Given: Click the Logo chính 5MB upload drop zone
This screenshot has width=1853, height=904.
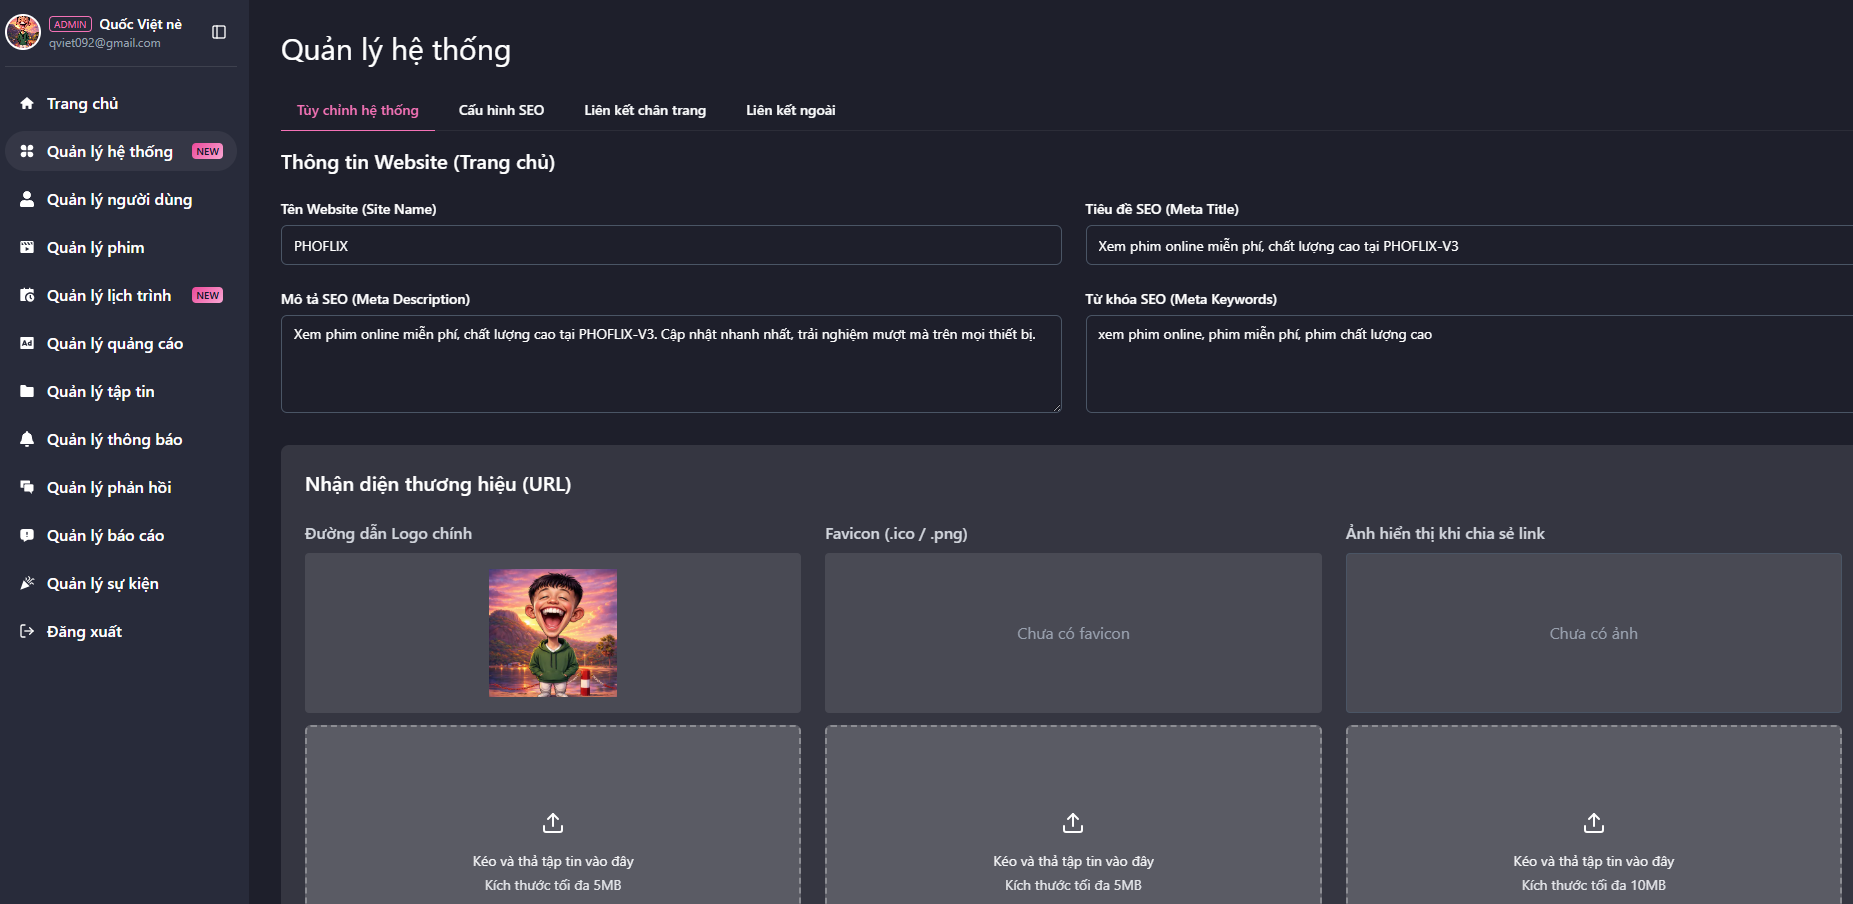Looking at the screenshot, I should 553,815.
